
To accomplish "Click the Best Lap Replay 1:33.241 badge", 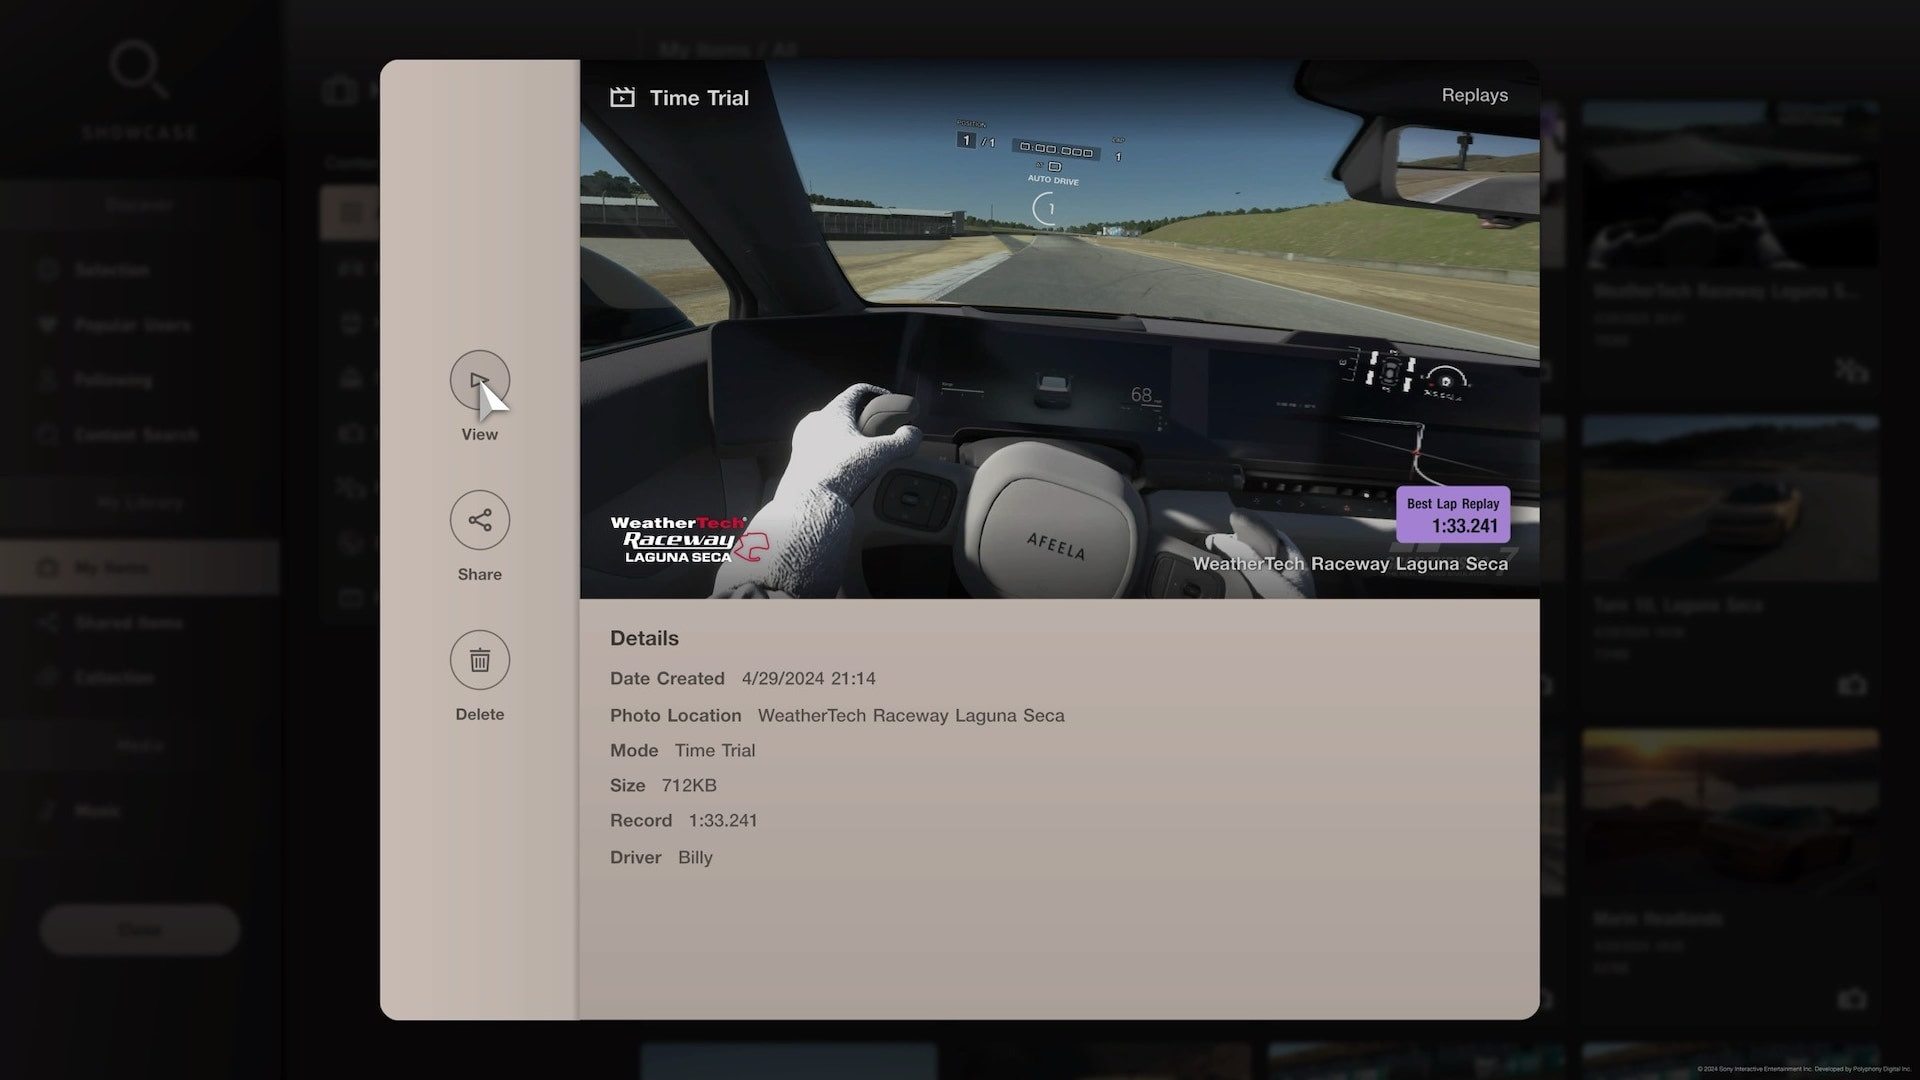I will point(1453,515).
